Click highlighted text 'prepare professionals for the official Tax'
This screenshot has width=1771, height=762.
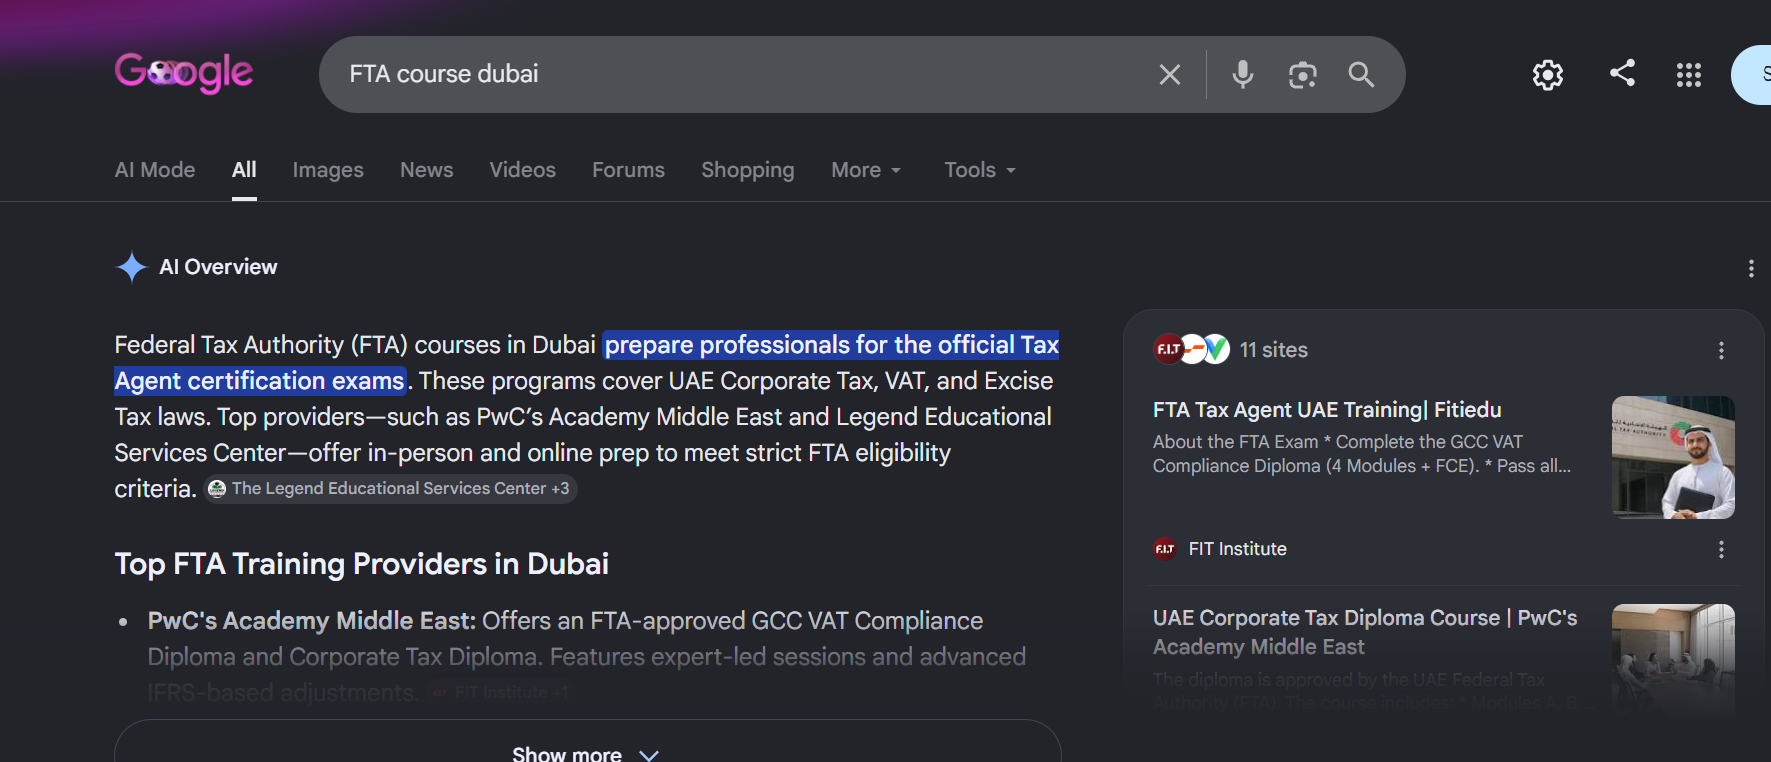(832, 345)
